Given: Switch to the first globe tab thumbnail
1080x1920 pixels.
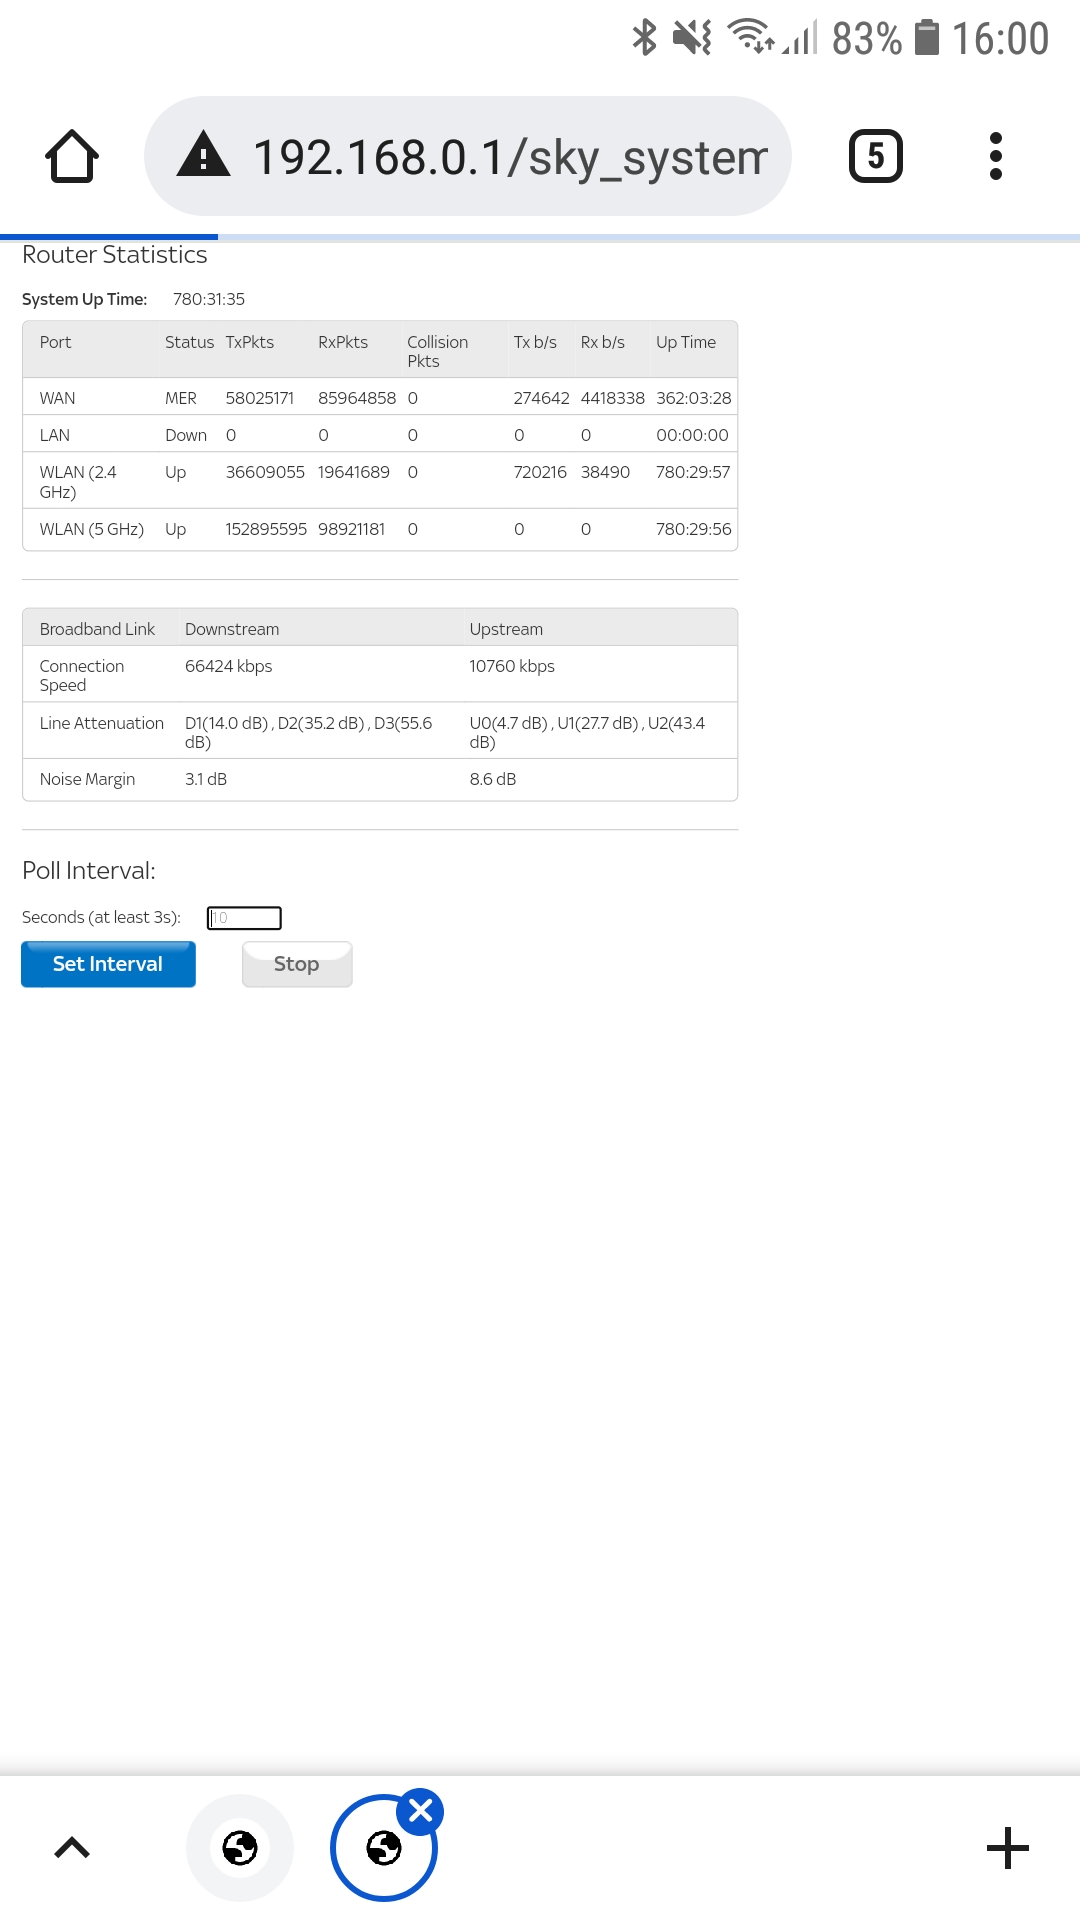Looking at the screenshot, I should (240, 1848).
